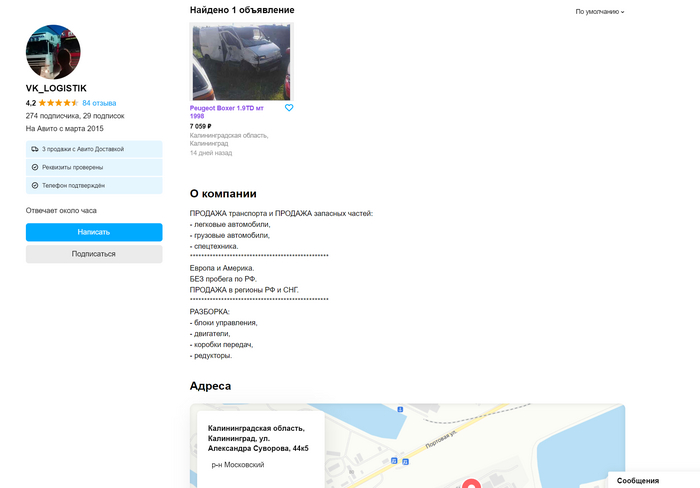Viewport: 700px width, 488px height.
Task: Click the rating stars next to 4,2
Action: [x=58, y=103]
